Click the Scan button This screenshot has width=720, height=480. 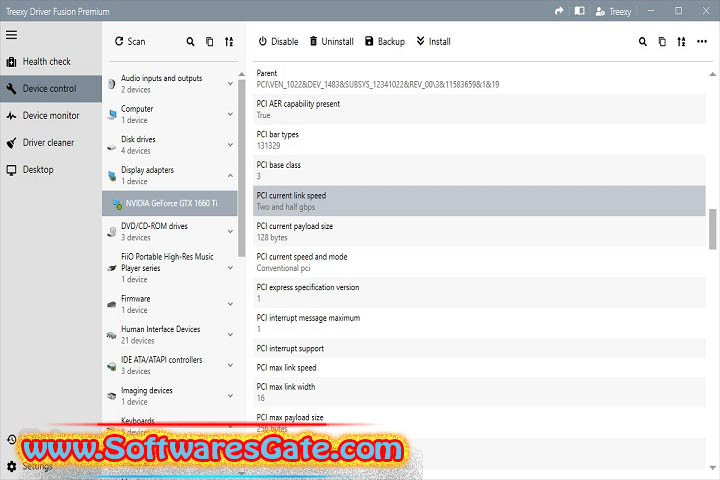coord(130,41)
